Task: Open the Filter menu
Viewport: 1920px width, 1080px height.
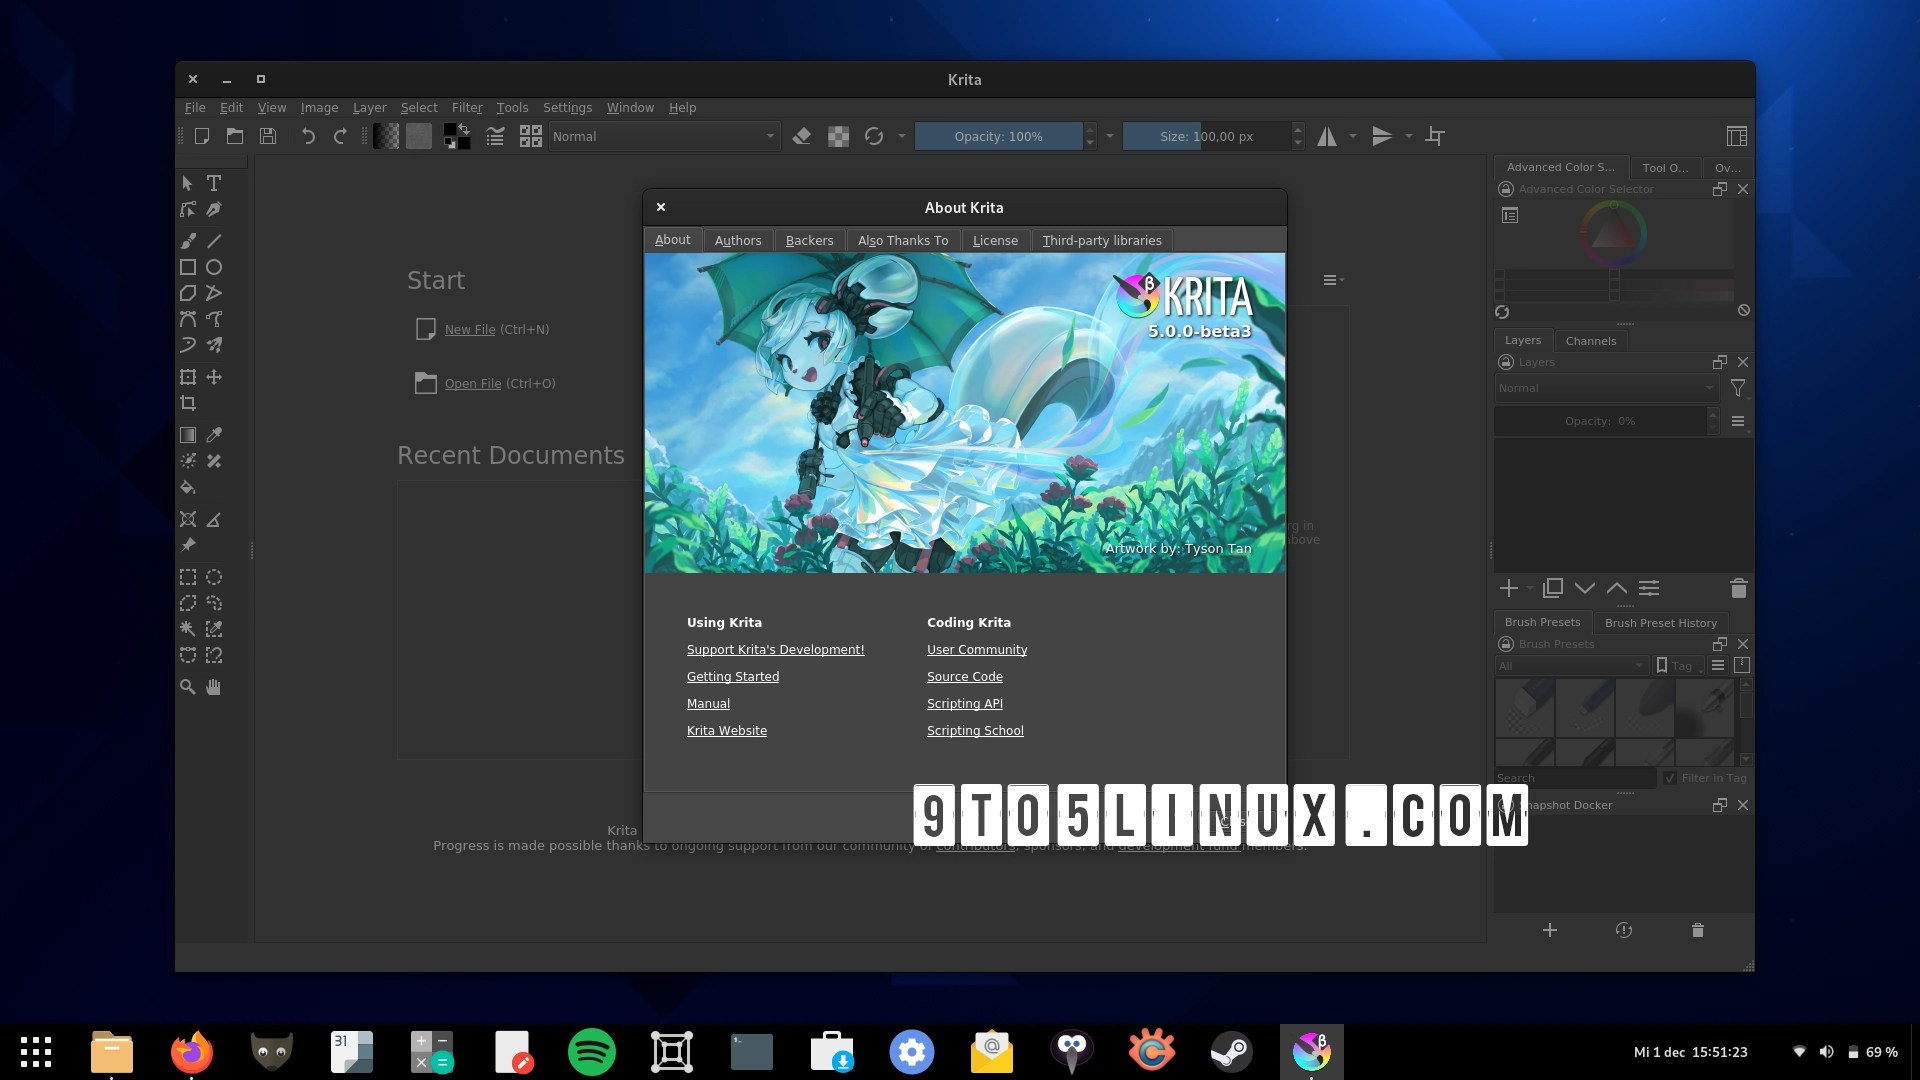Action: [467, 107]
